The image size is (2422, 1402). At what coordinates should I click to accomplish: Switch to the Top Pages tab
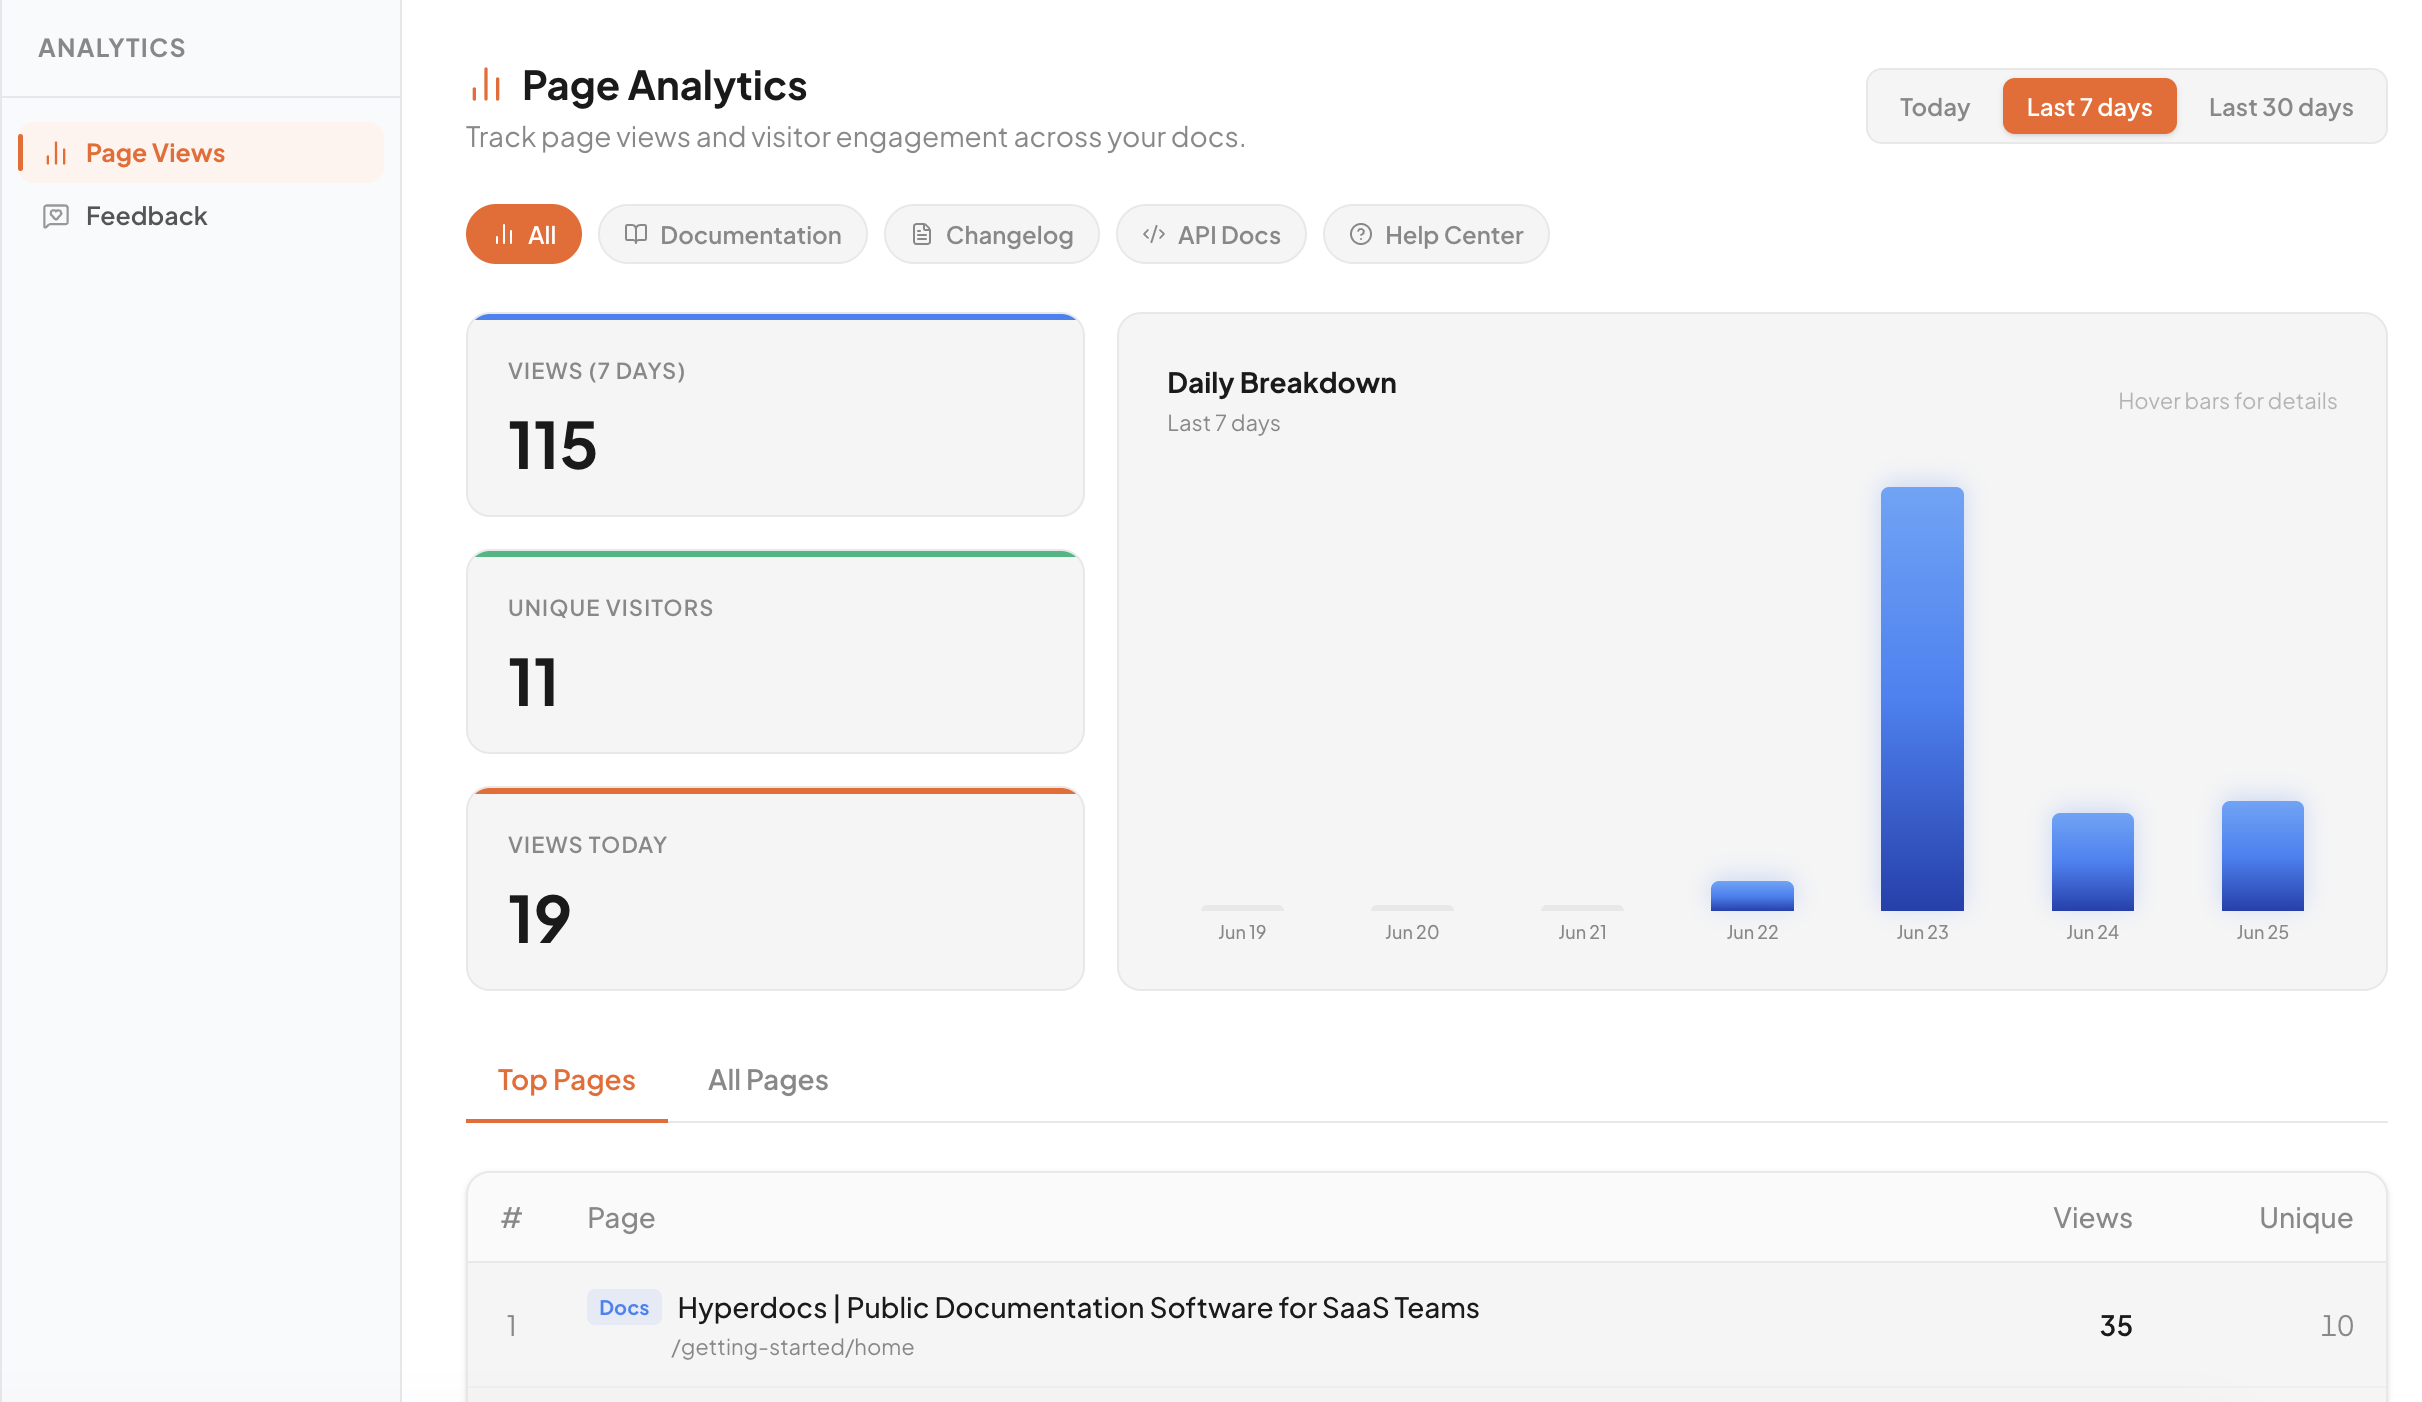pyautogui.click(x=567, y=1081)
